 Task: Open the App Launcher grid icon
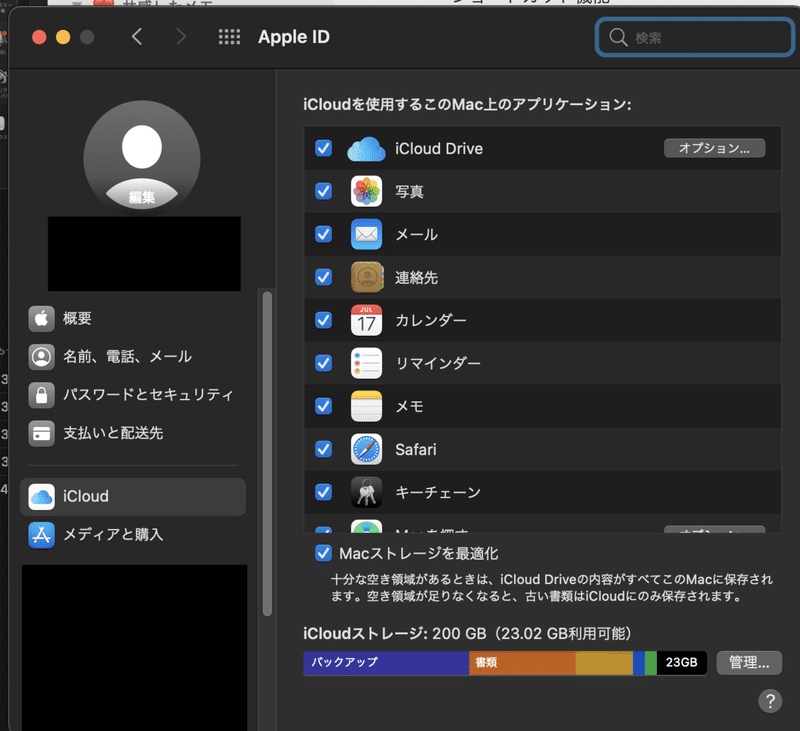coord(229,36)
